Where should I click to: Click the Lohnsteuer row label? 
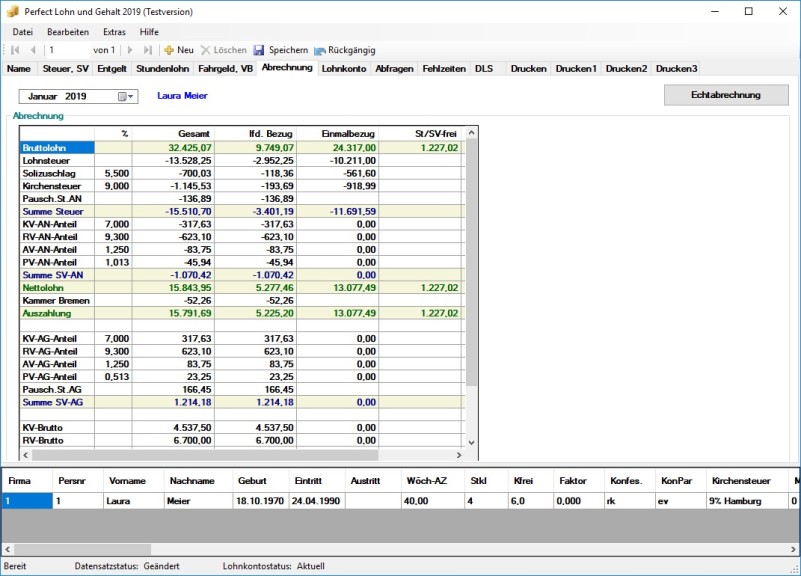tap(57, 160)
